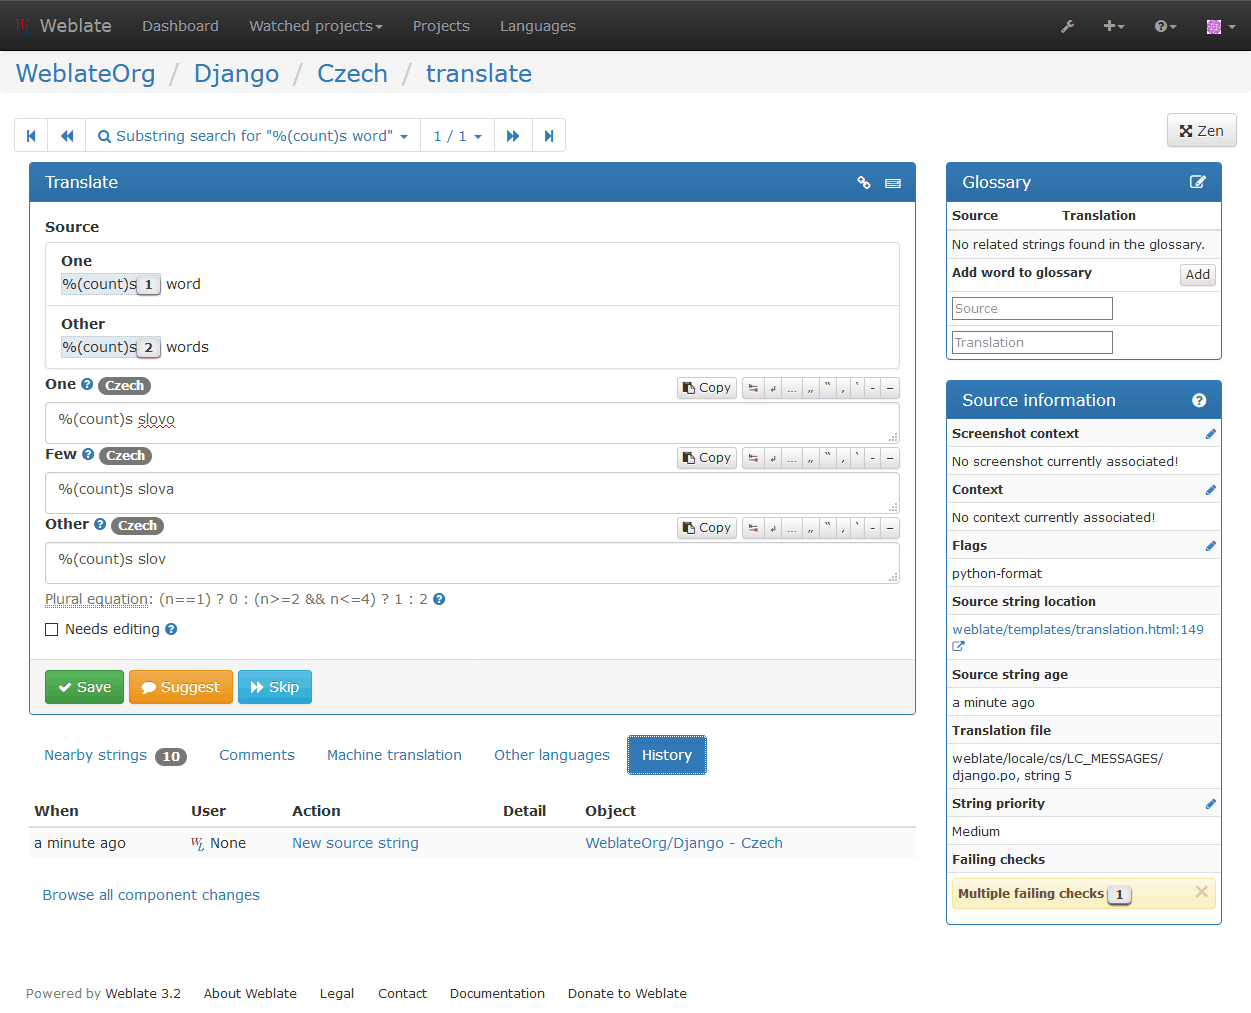Screen dimensions: 1251x1013
Task: Edit the String priority
Action: click(1210, 804)
